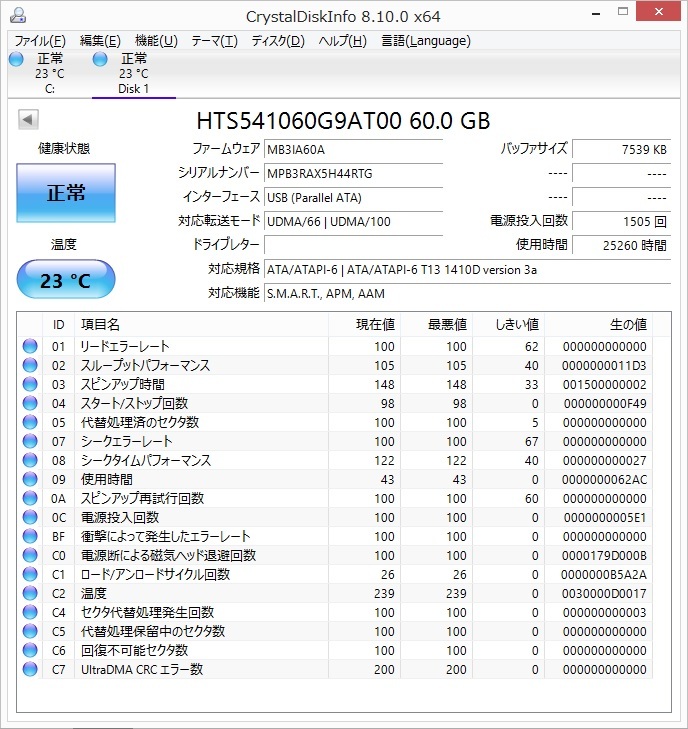Click status orb for attribute 07 シークエラーレート
Viewport: 688px width, 729px height.
point(30,441)
